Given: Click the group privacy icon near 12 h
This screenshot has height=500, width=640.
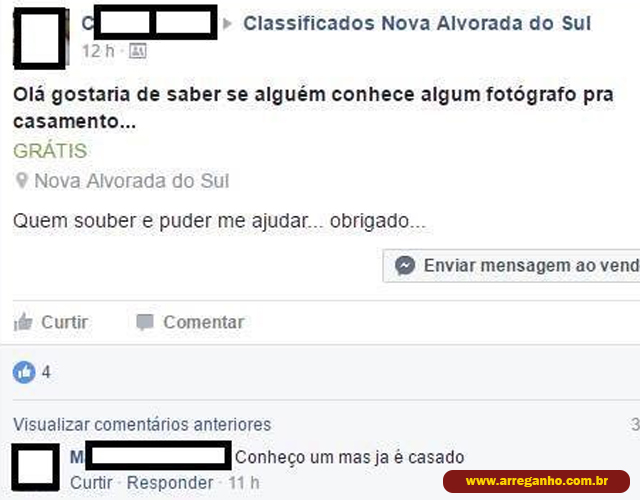Looking at the screenshot, I should (138, 51).
